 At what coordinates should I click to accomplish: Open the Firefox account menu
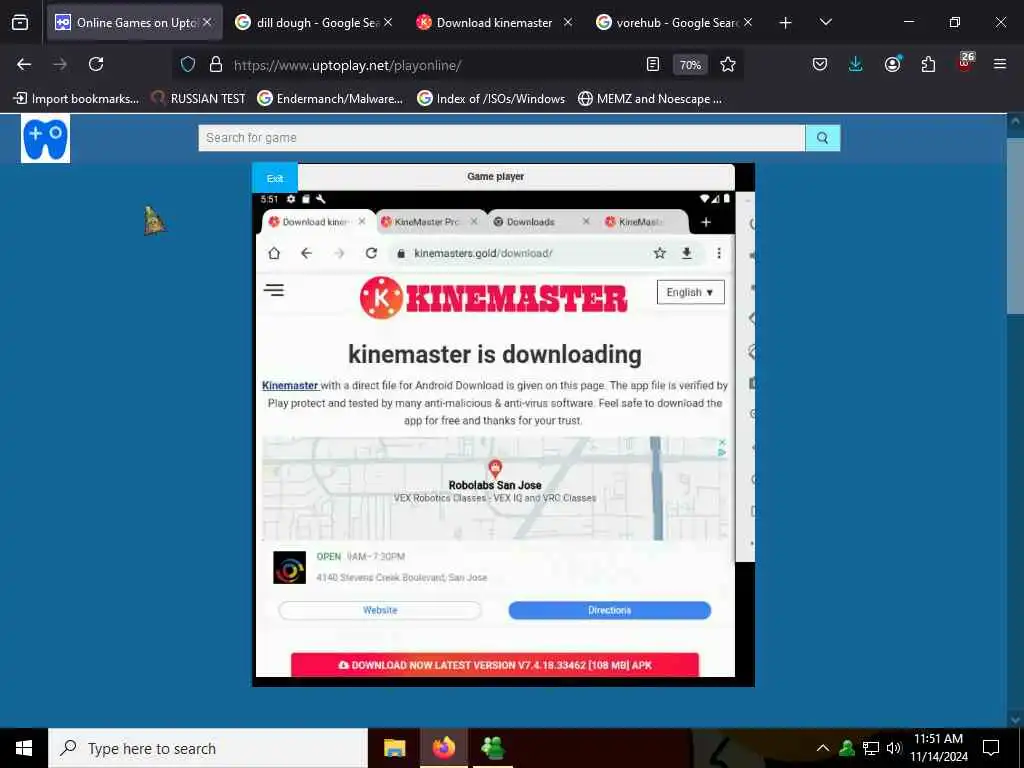click(892, 64)
